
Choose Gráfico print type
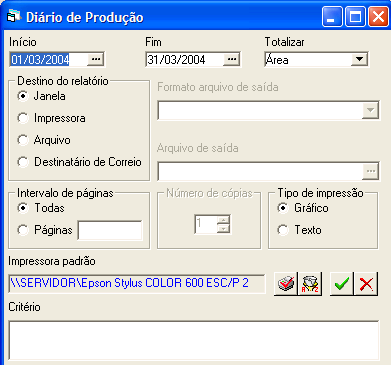click(283, 208)
